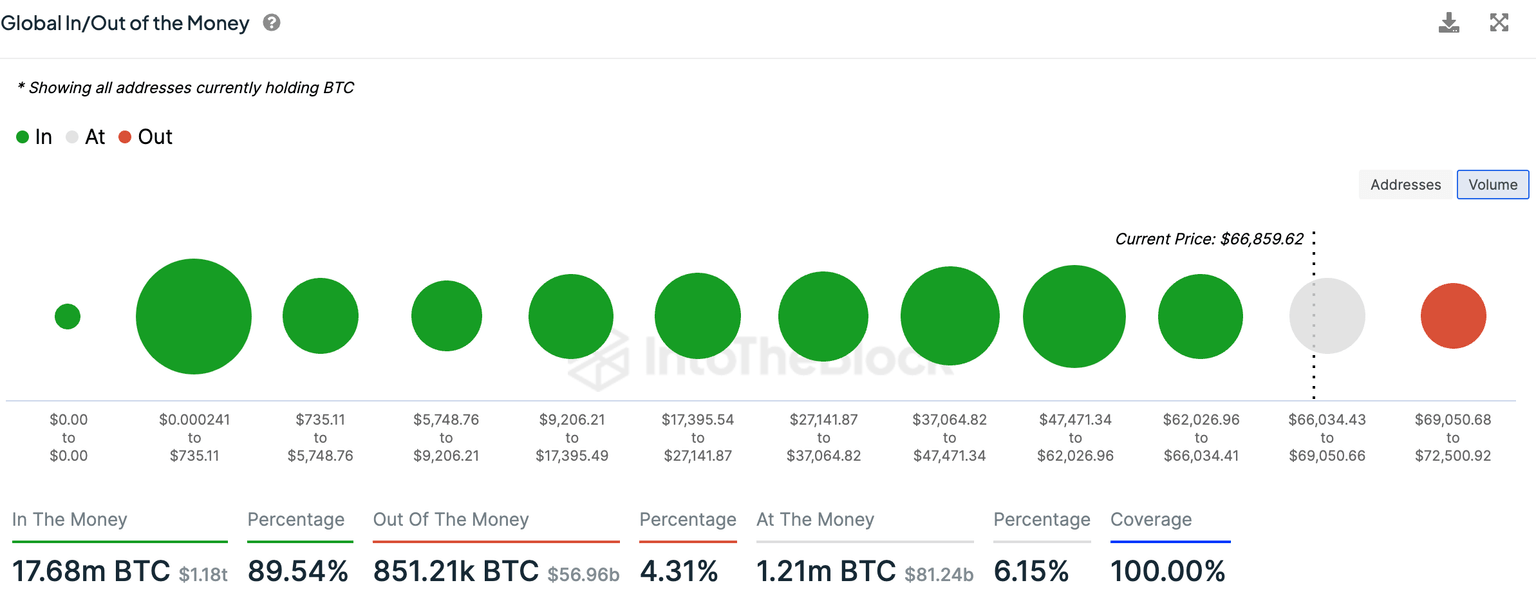Switch to the Volume view
This screenshot has height=606, width=1536.
click(x=1492, y=184)
